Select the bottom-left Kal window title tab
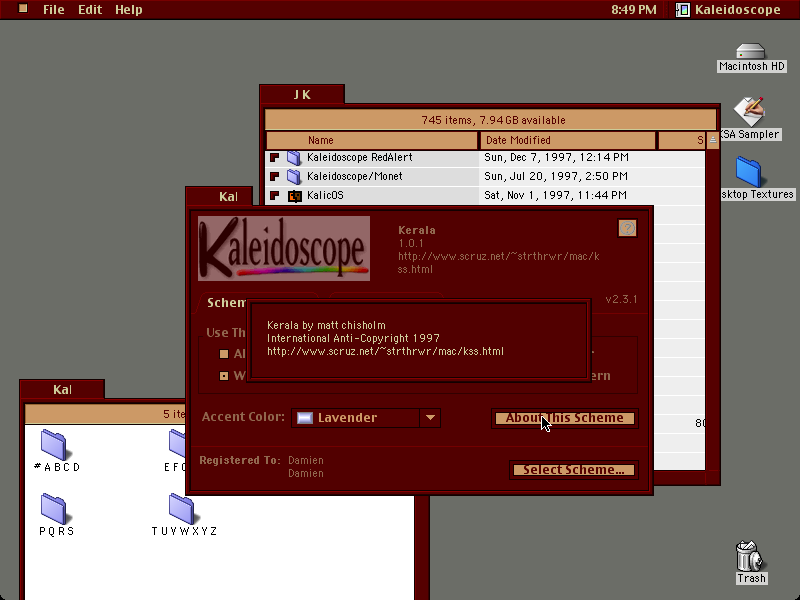 coord(62,389)
